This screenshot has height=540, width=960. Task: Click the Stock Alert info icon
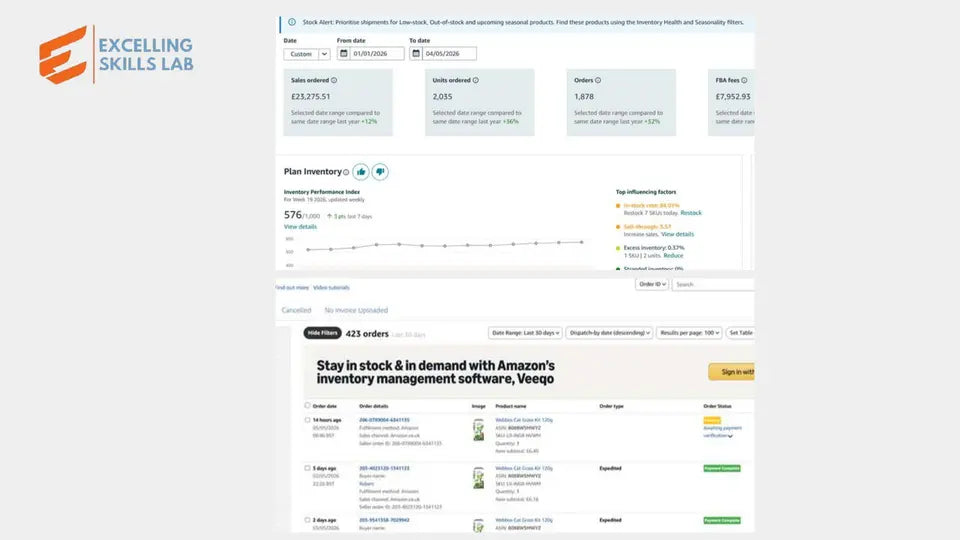click(292, 22)
